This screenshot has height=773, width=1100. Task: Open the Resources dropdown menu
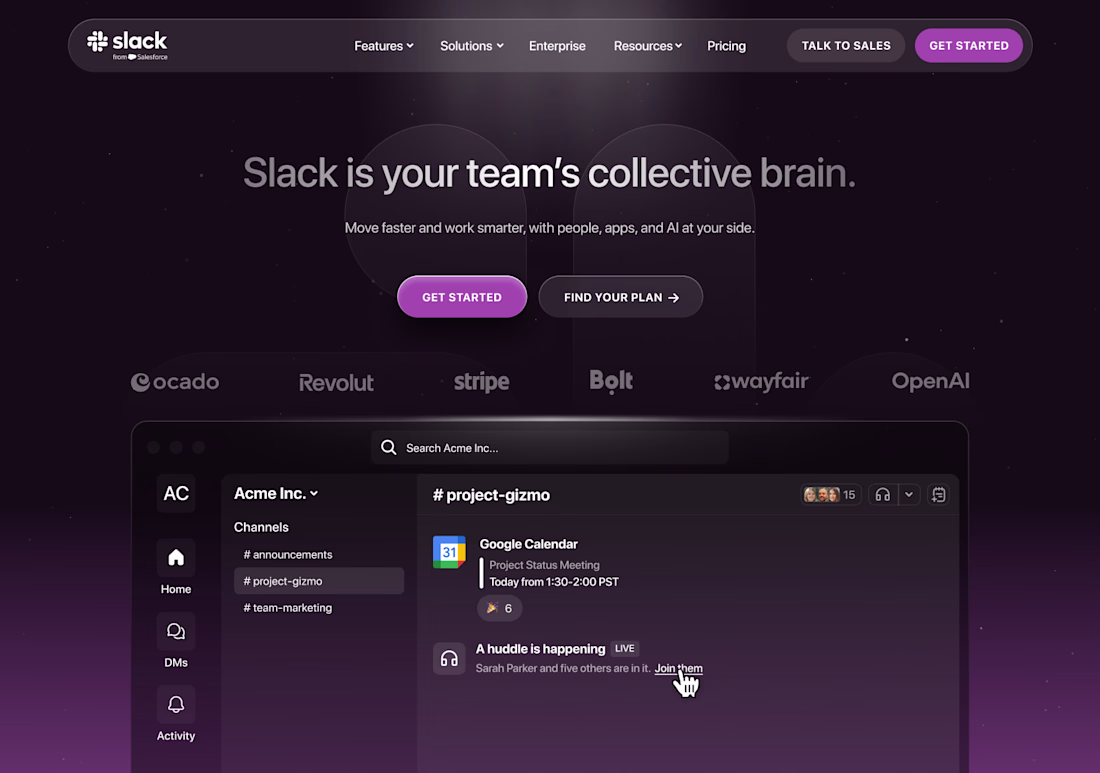point(648,46)
